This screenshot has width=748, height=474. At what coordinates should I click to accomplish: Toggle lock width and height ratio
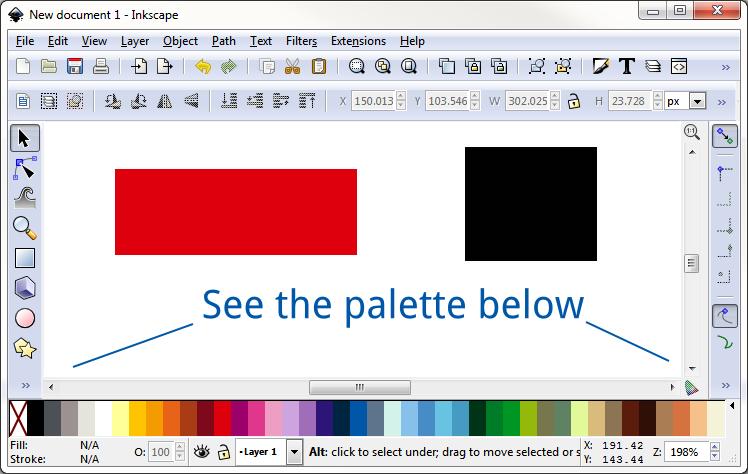point(574,101)
